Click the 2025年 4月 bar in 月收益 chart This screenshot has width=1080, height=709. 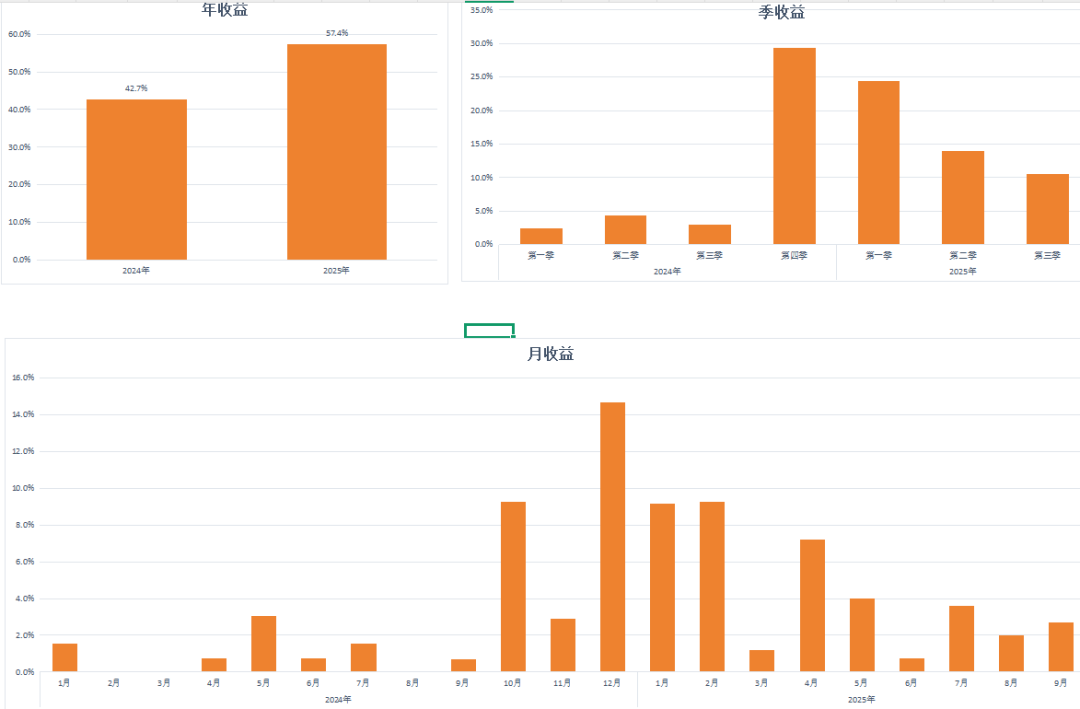(x=812, y=605)
